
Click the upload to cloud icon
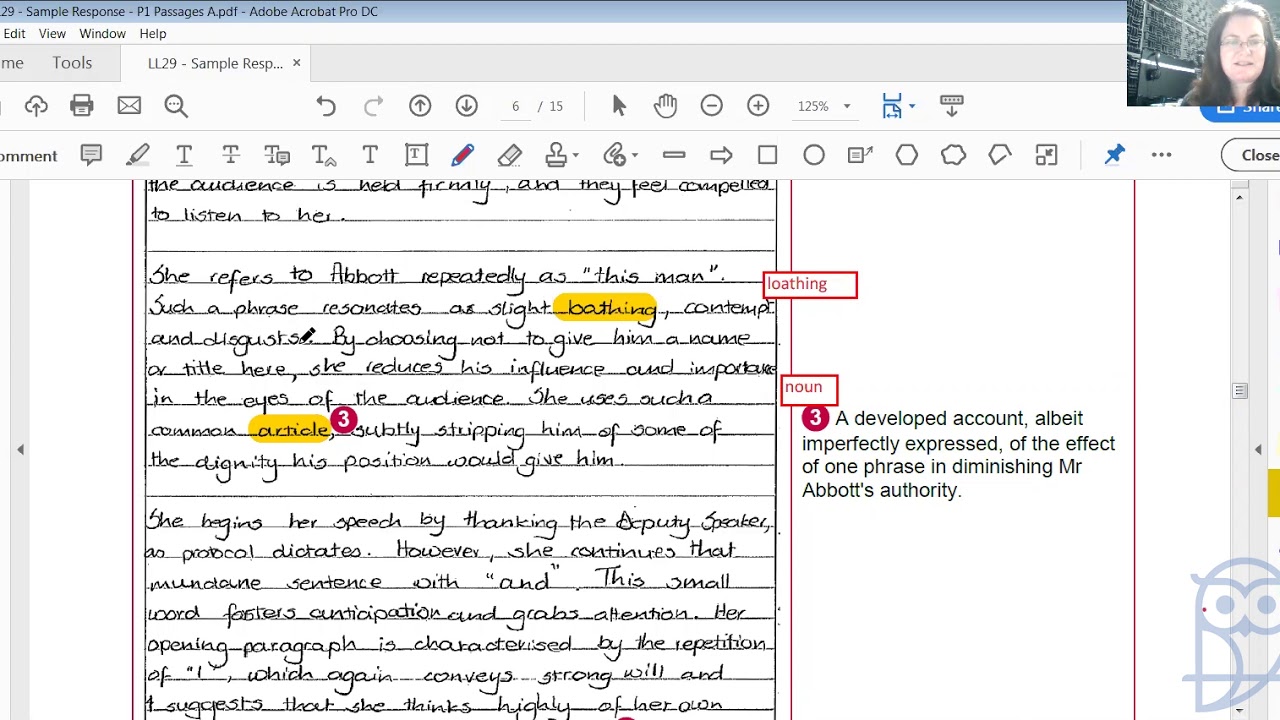[36, 106]
